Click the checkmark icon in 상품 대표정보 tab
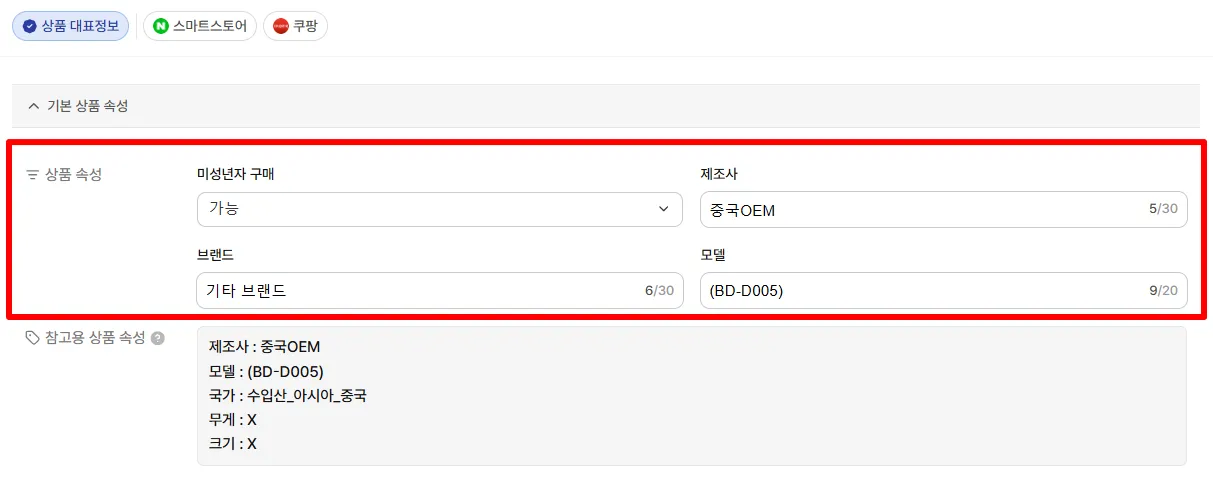The width and height of the screenshot is (1213, 501). click(x=29, y=26)
